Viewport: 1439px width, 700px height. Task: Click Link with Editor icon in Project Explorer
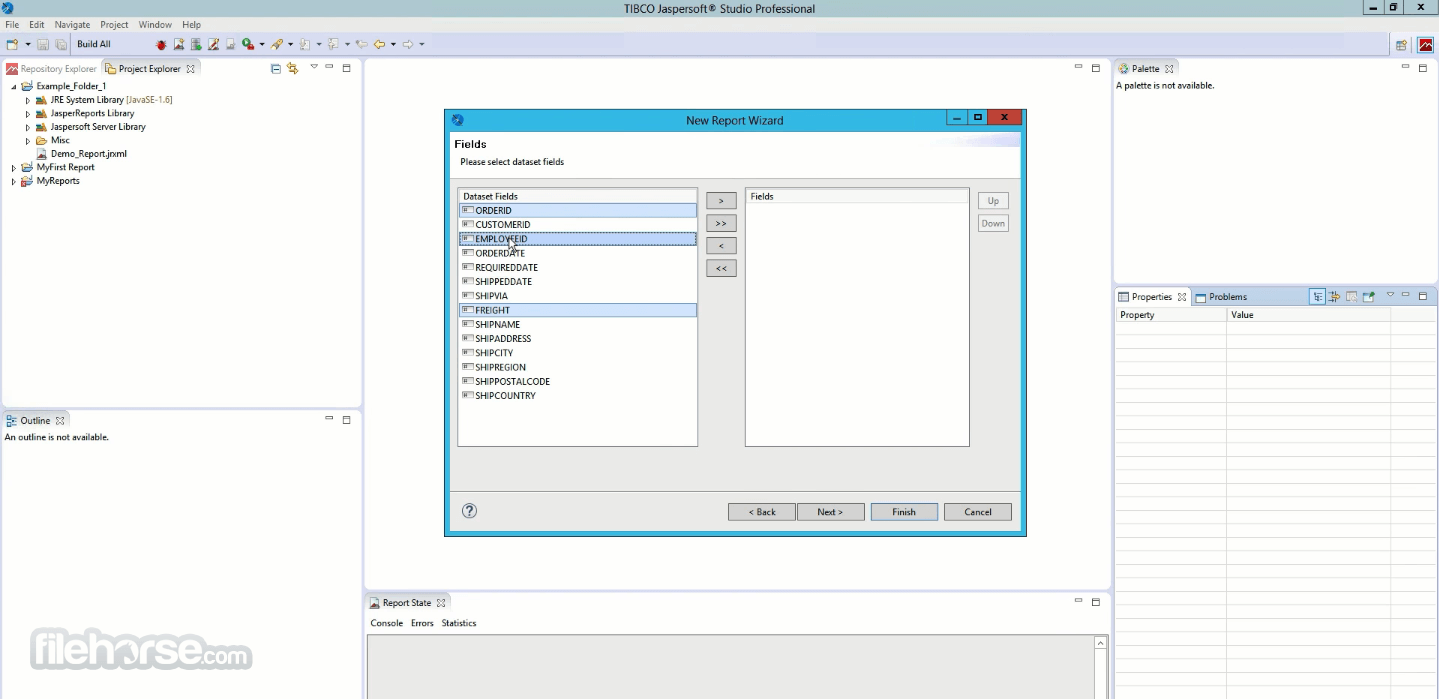tap(293, 68)
